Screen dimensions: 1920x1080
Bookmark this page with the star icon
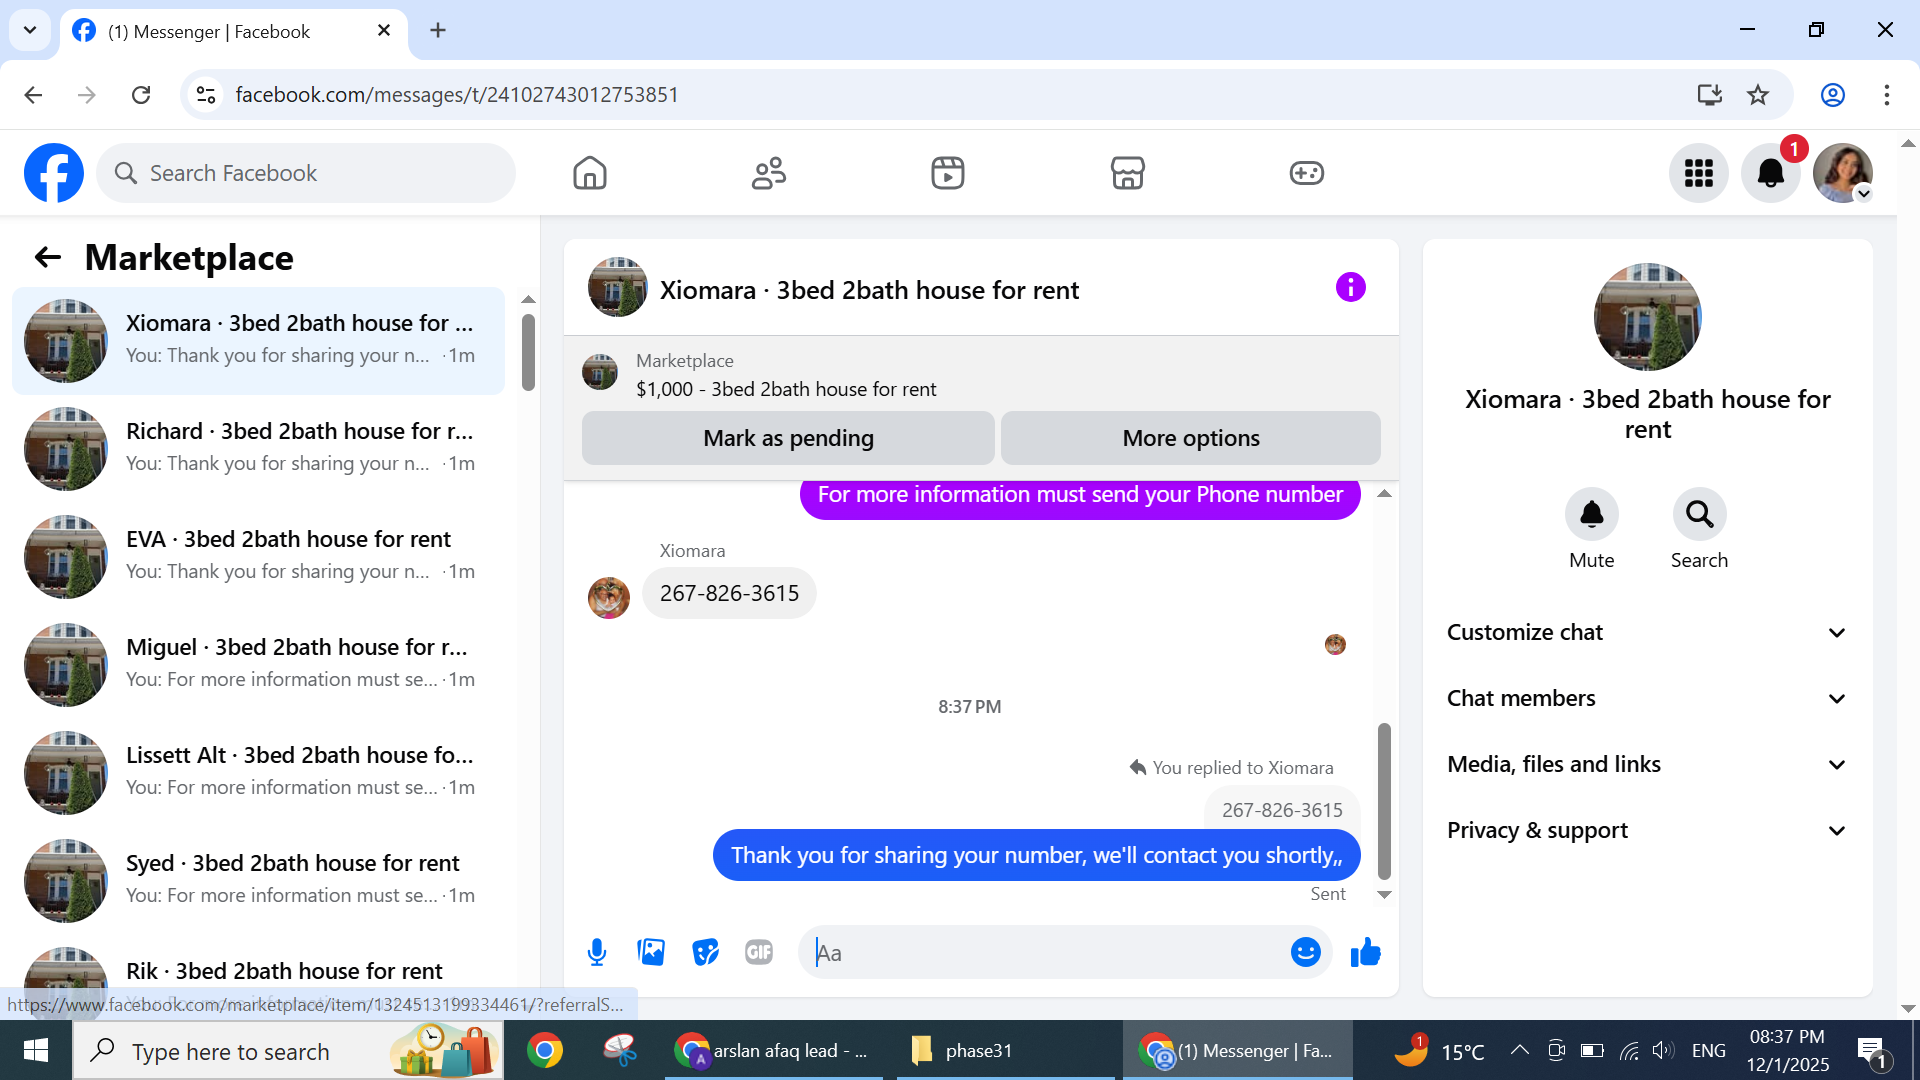(x=1758, y=95)
